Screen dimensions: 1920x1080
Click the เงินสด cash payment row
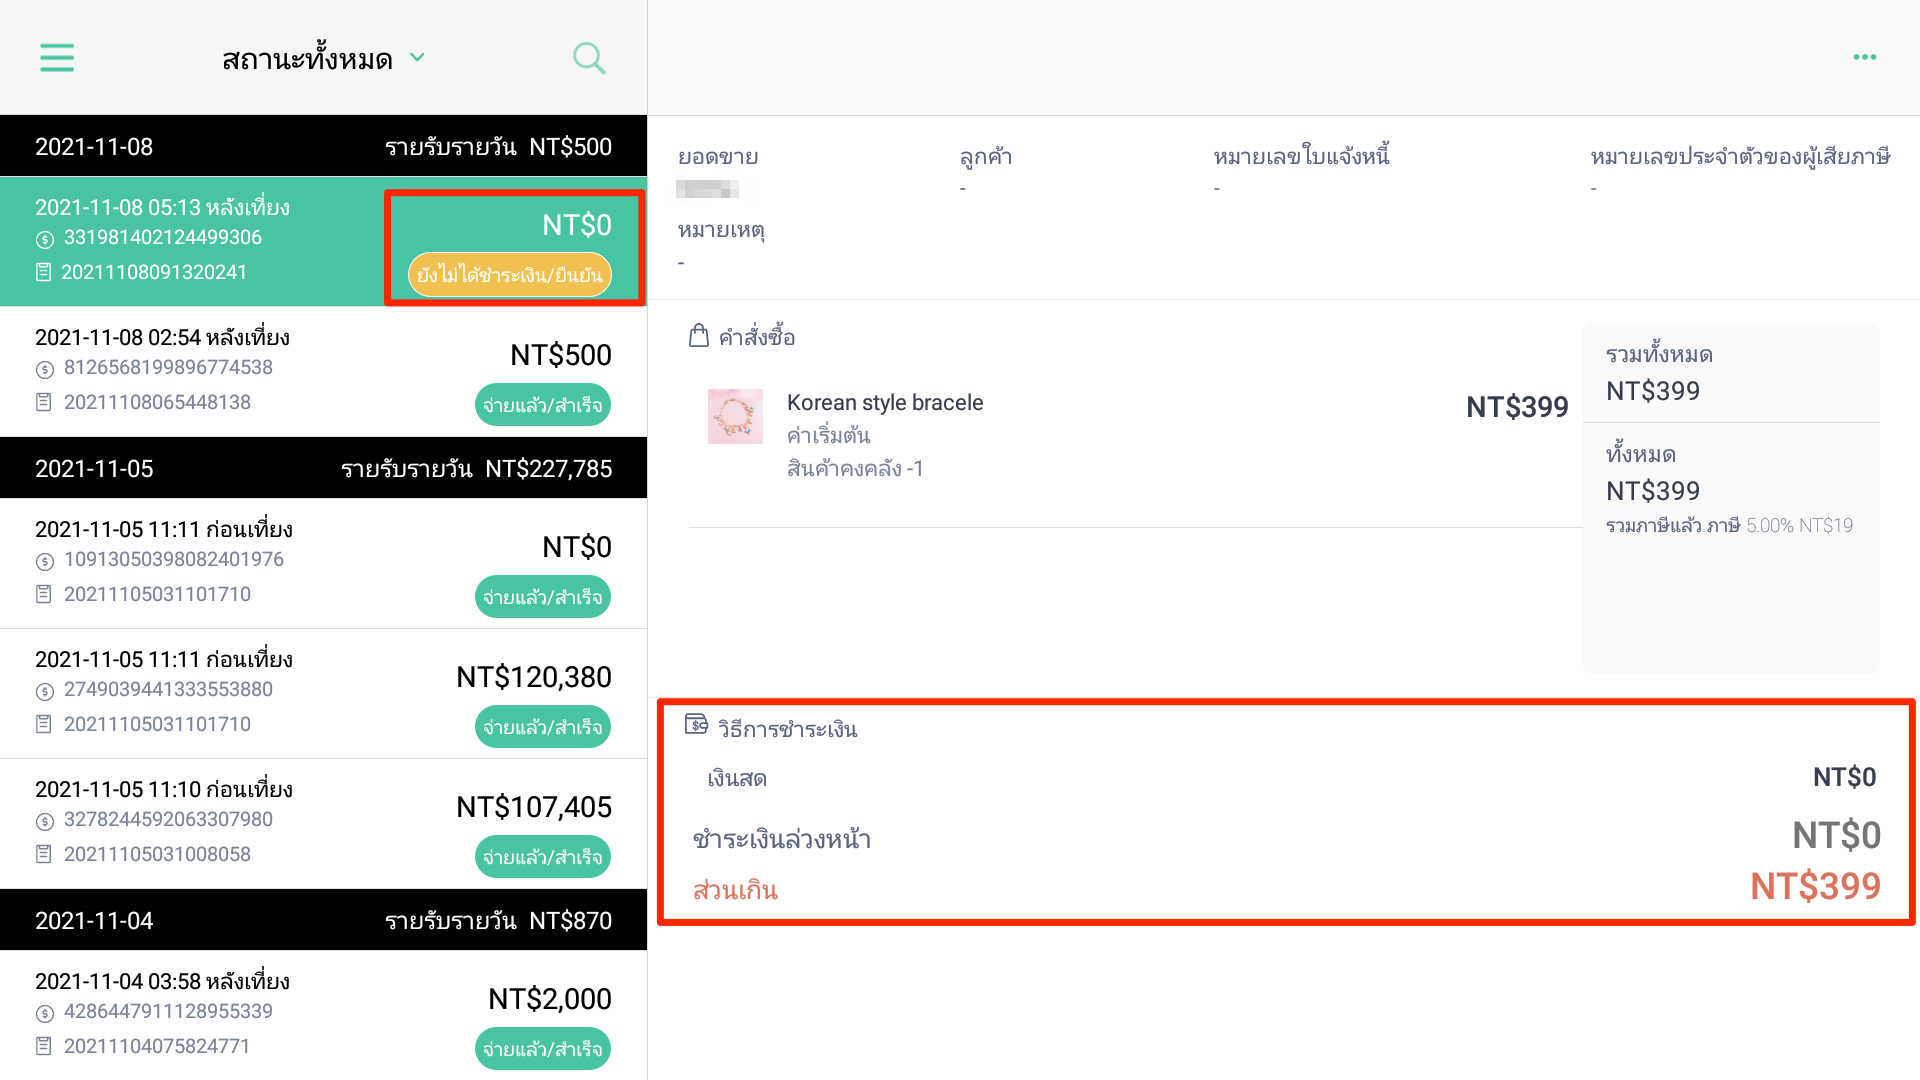(1291, 777)
